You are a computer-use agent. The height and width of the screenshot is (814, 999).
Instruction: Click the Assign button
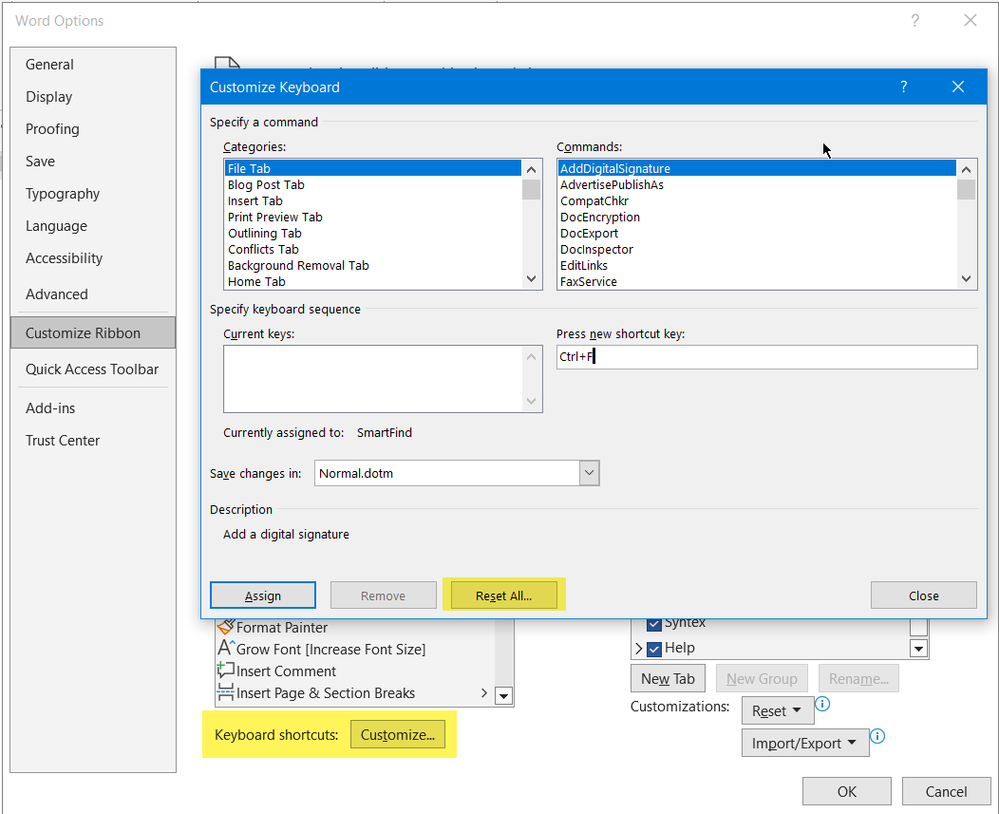coord(262,596)
